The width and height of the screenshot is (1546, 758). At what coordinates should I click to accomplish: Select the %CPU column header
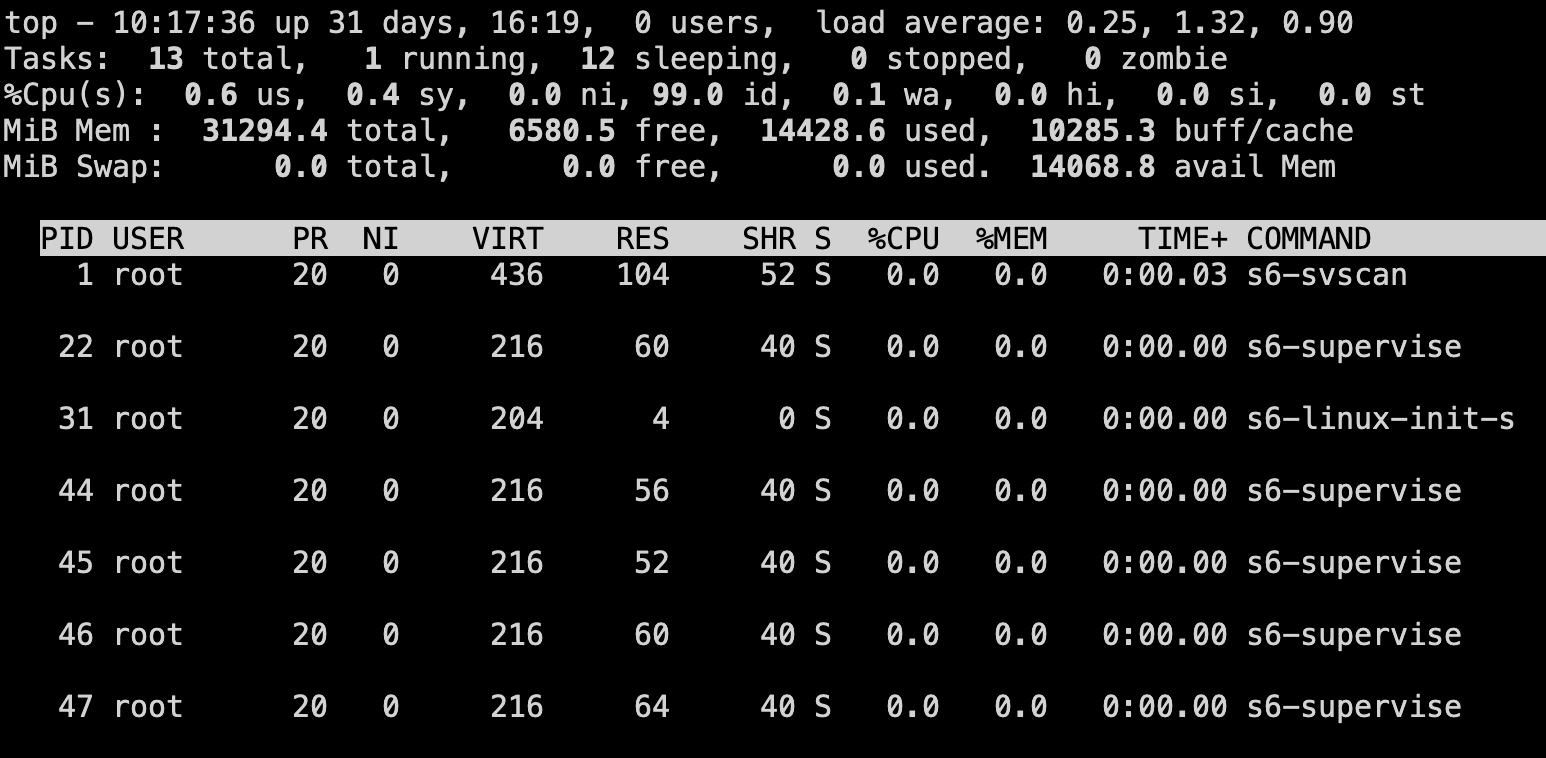point(903,239)
